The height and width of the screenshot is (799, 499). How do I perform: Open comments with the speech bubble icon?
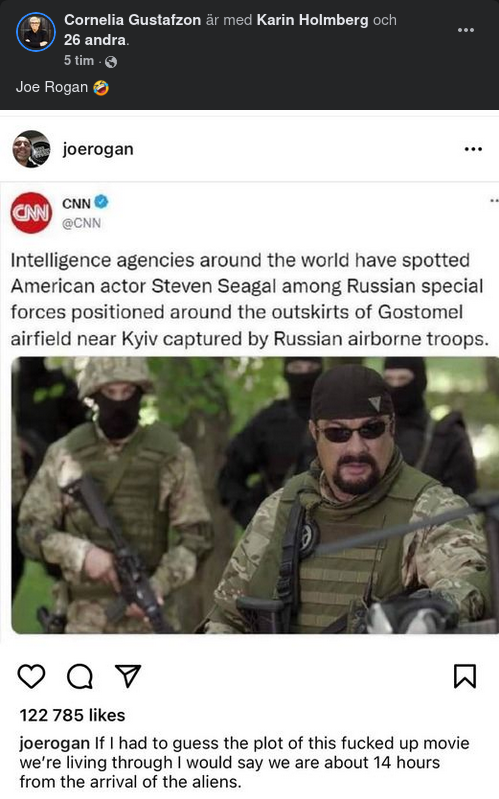(80, 676)
